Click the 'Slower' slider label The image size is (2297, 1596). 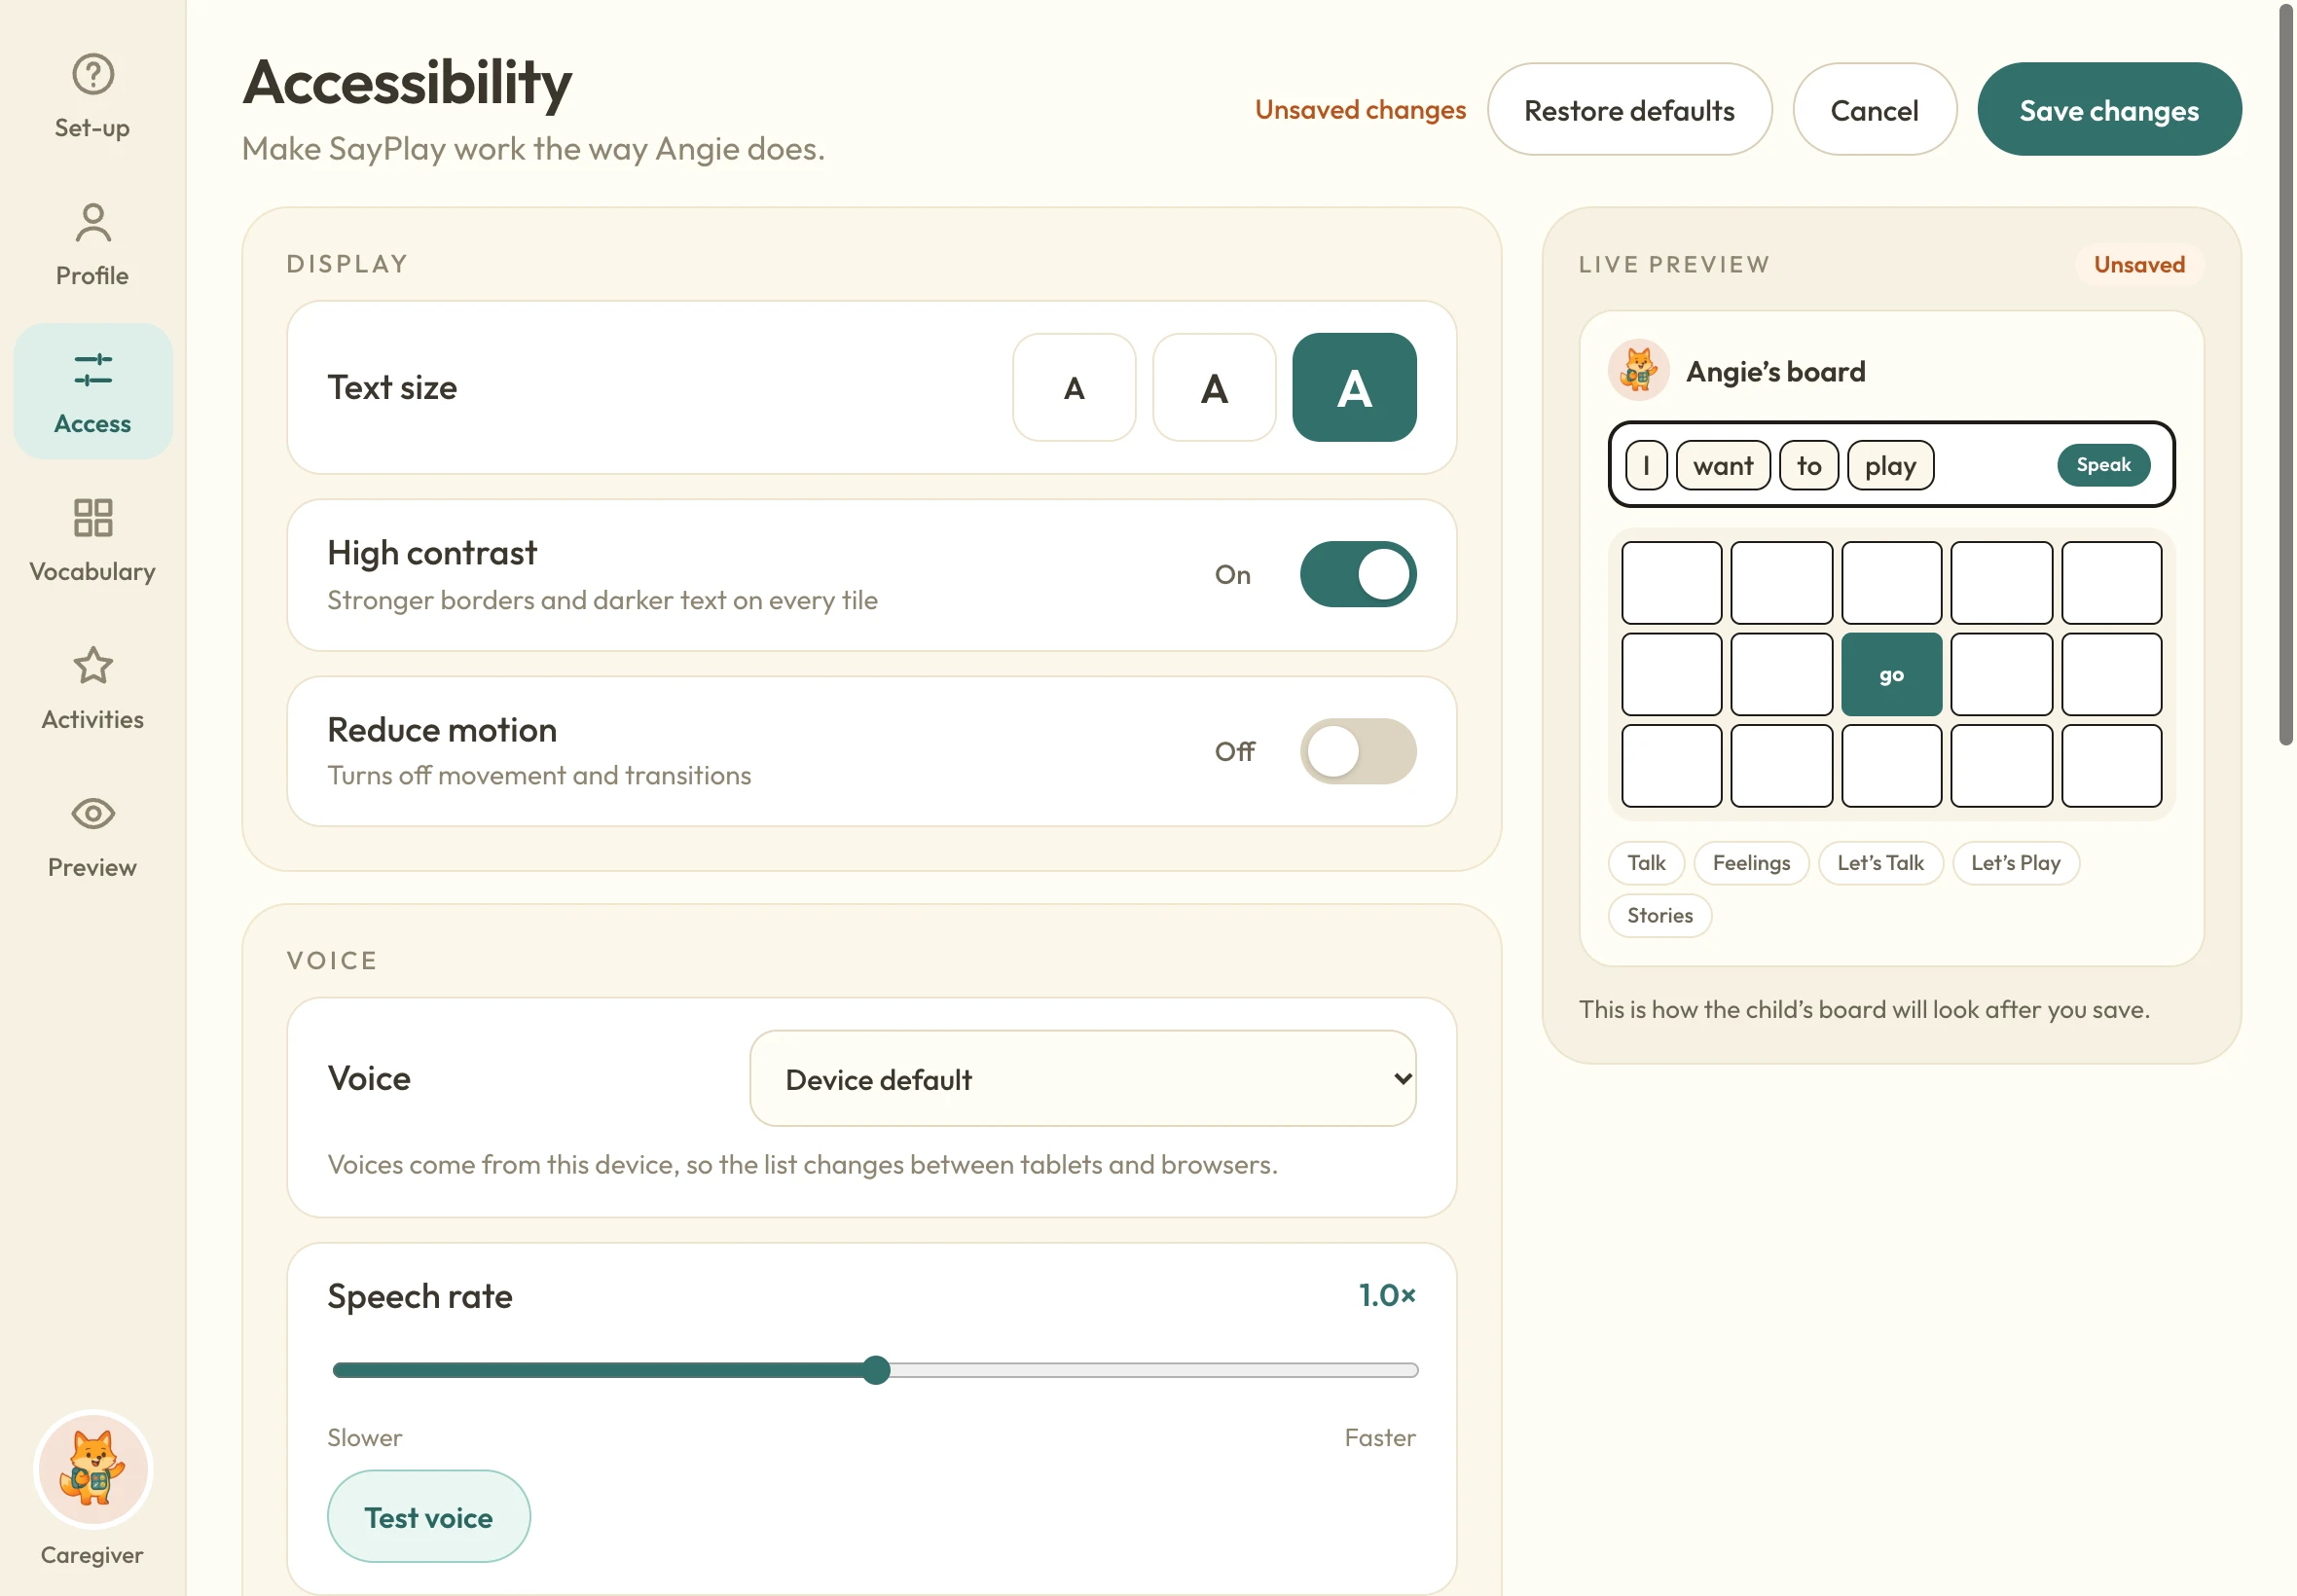pyautogui.click(x=365, y=1438)
